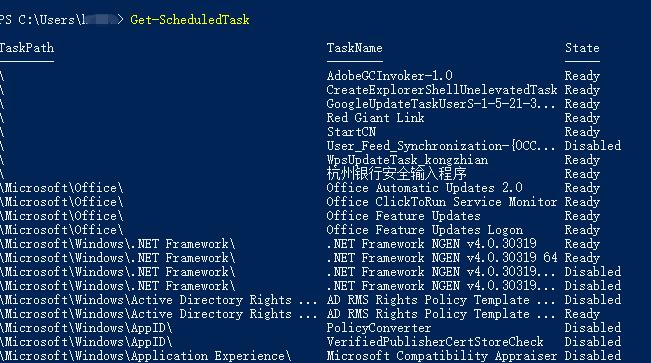Click the CreateExplorerShellUnelevatedTask entry
651x363 pixels.
442,90
